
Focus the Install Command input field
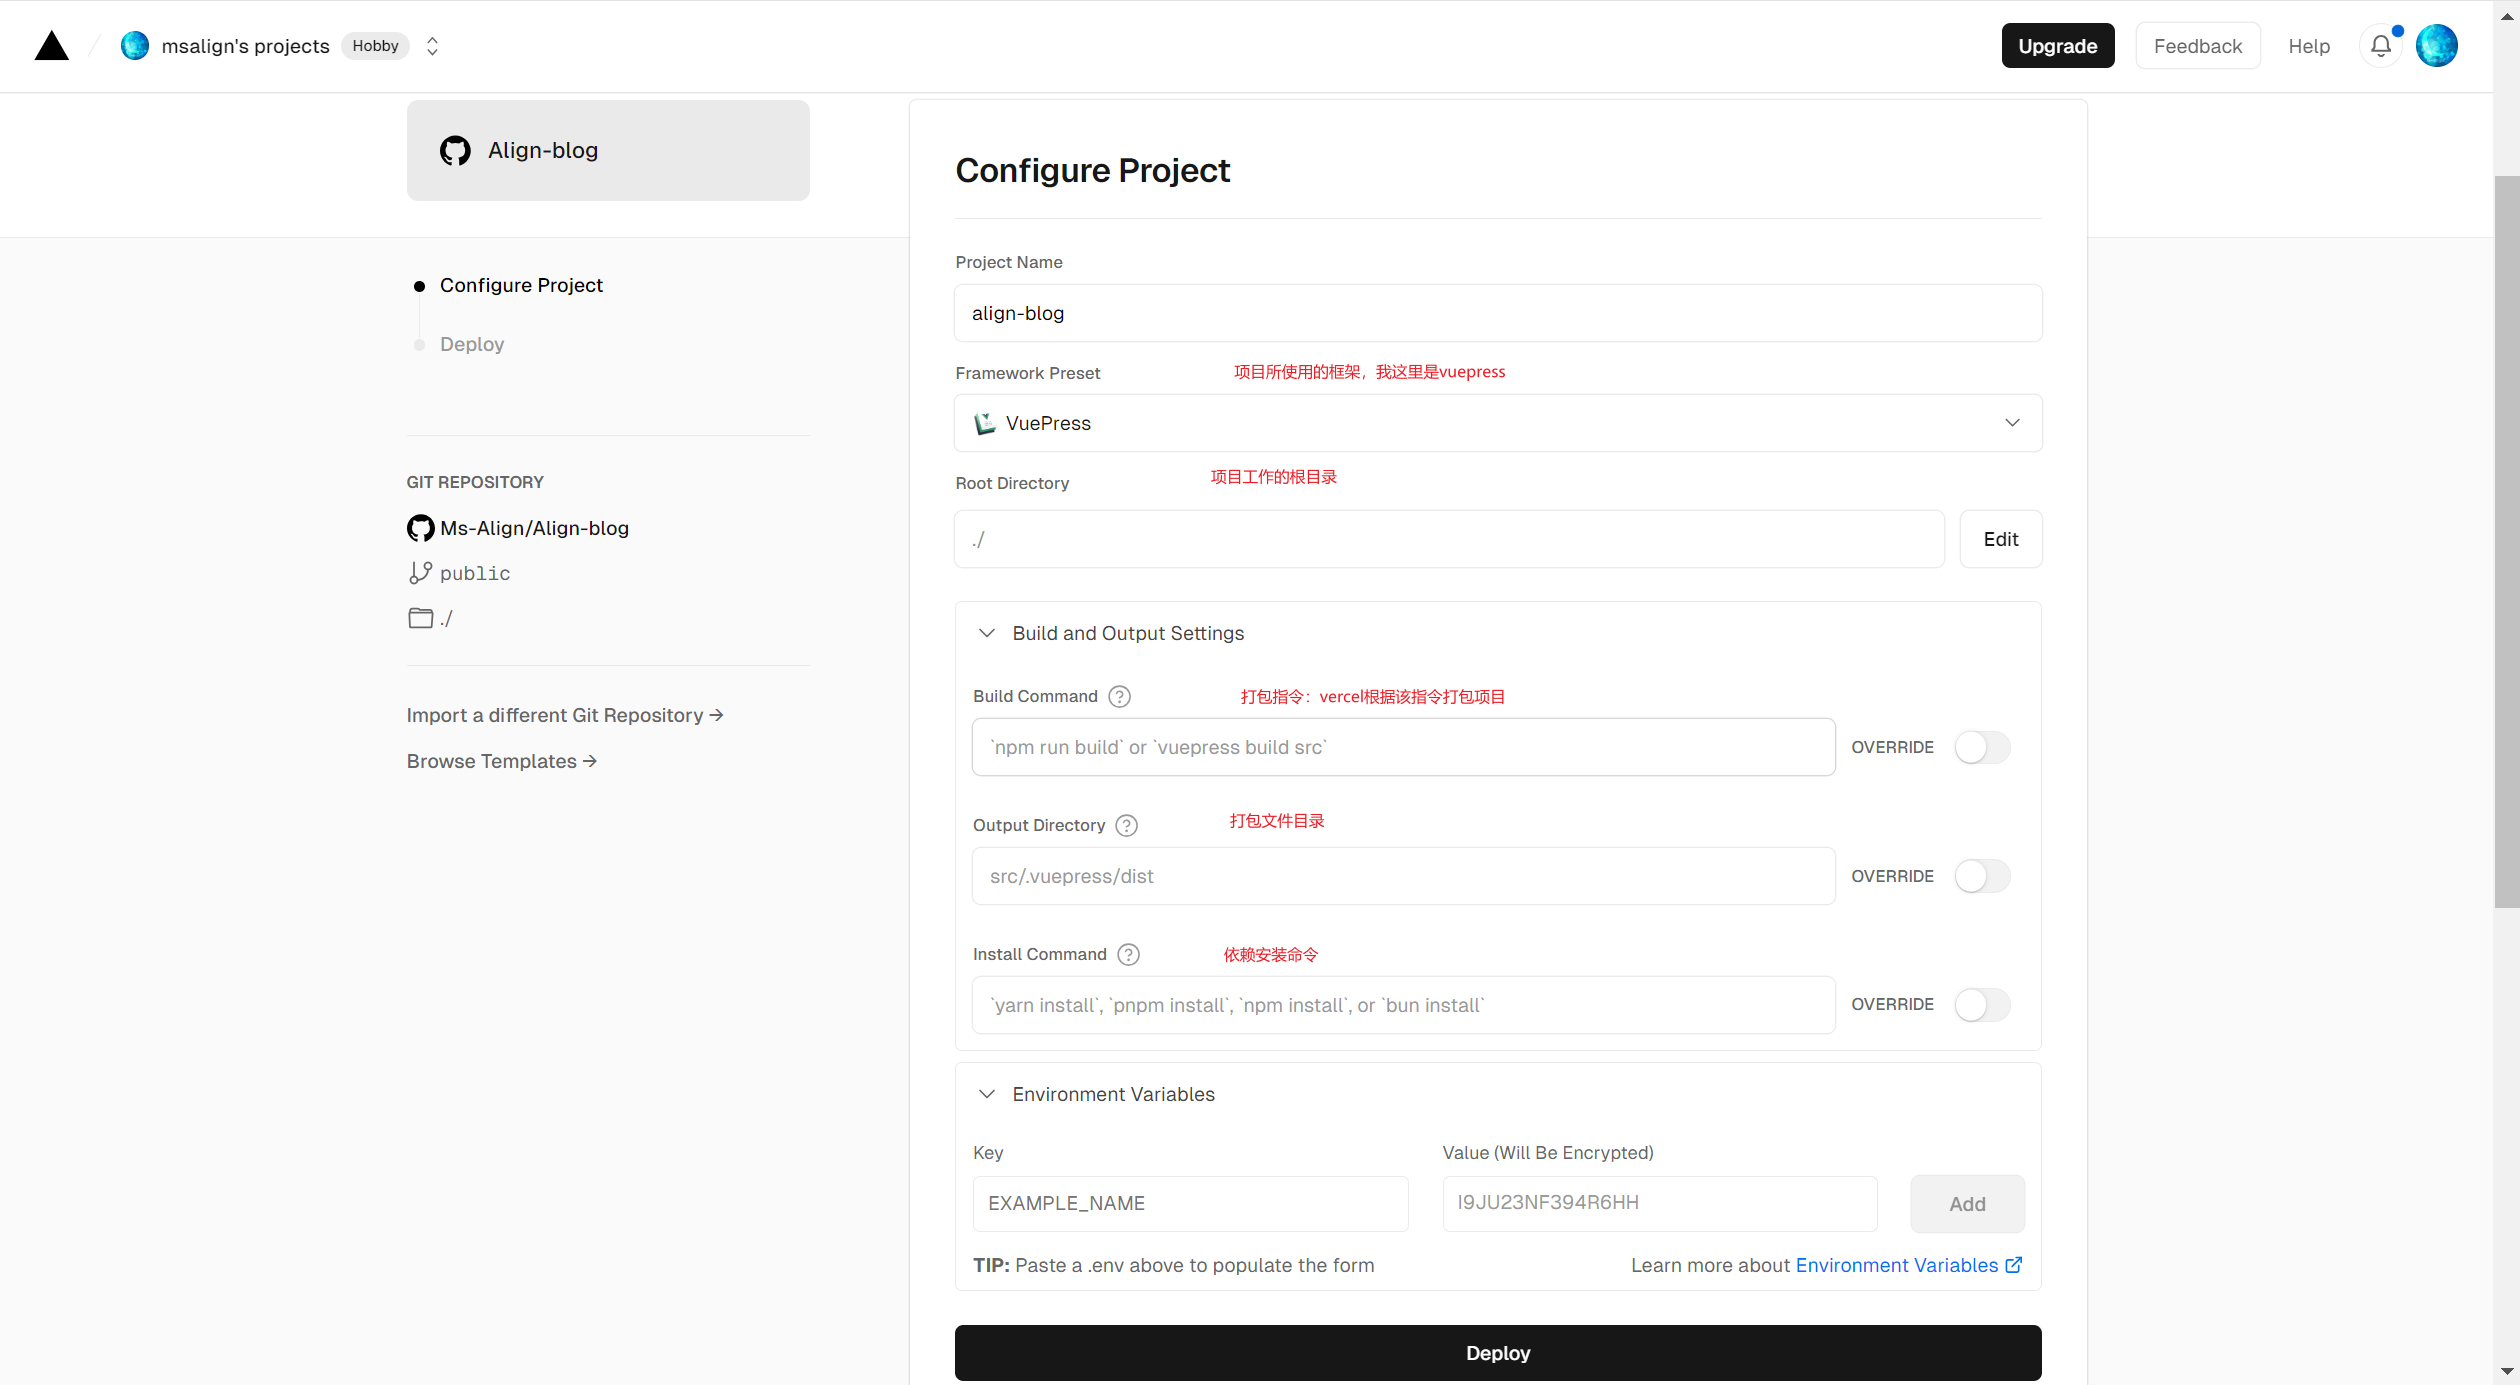pos(1403,1005)
